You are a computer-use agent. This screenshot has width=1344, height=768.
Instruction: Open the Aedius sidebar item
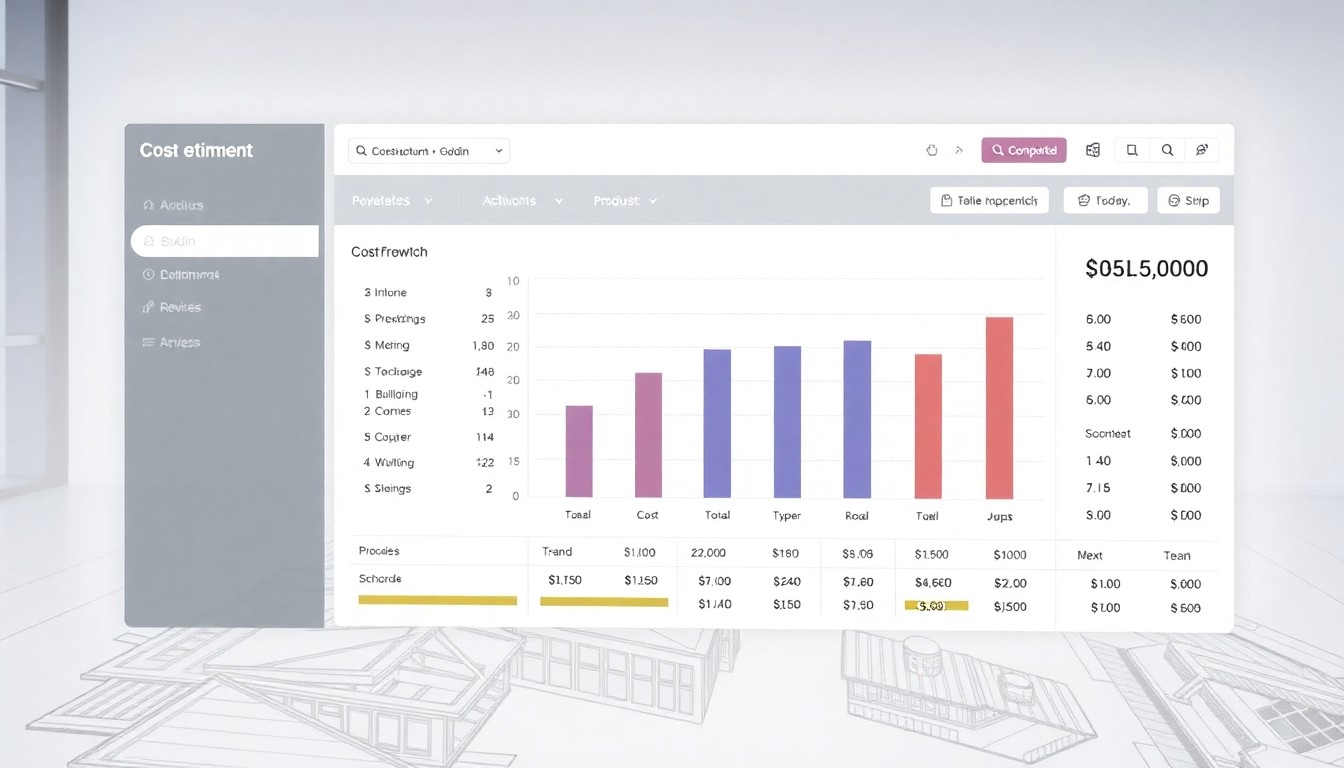pyautogui.click(x=173, y=205)
